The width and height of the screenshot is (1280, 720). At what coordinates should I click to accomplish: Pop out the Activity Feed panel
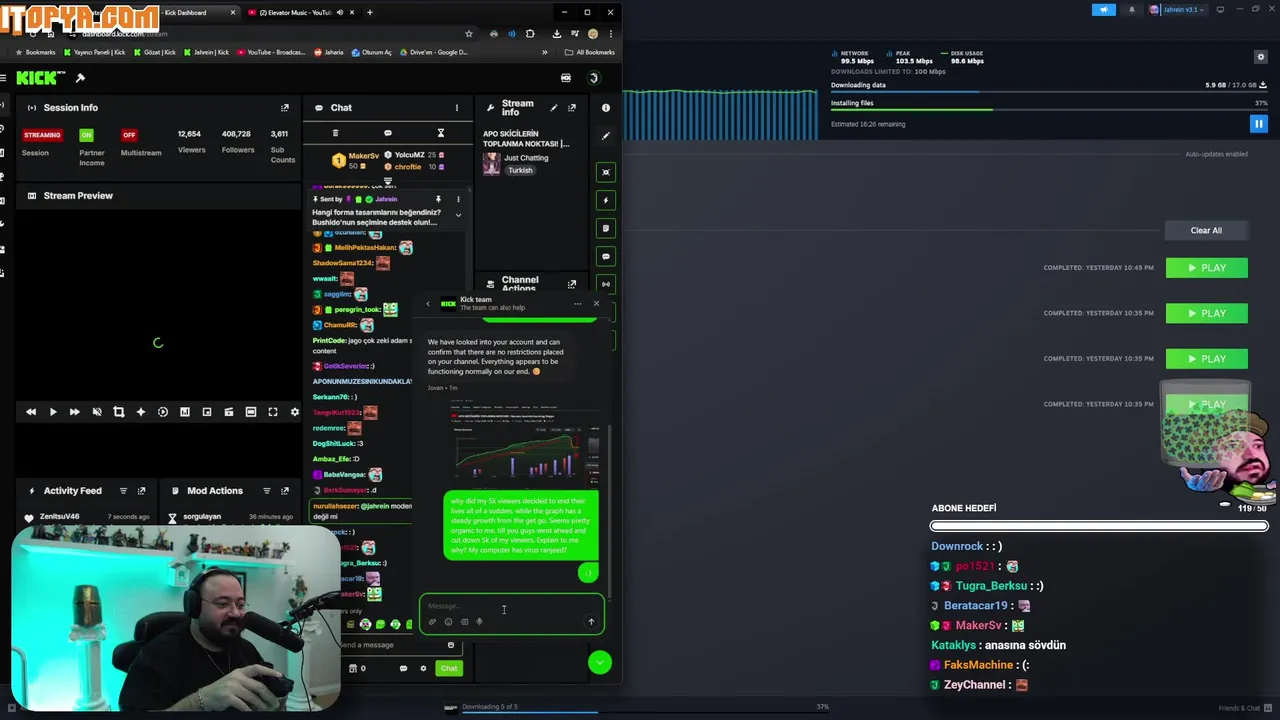click(141, 491)
